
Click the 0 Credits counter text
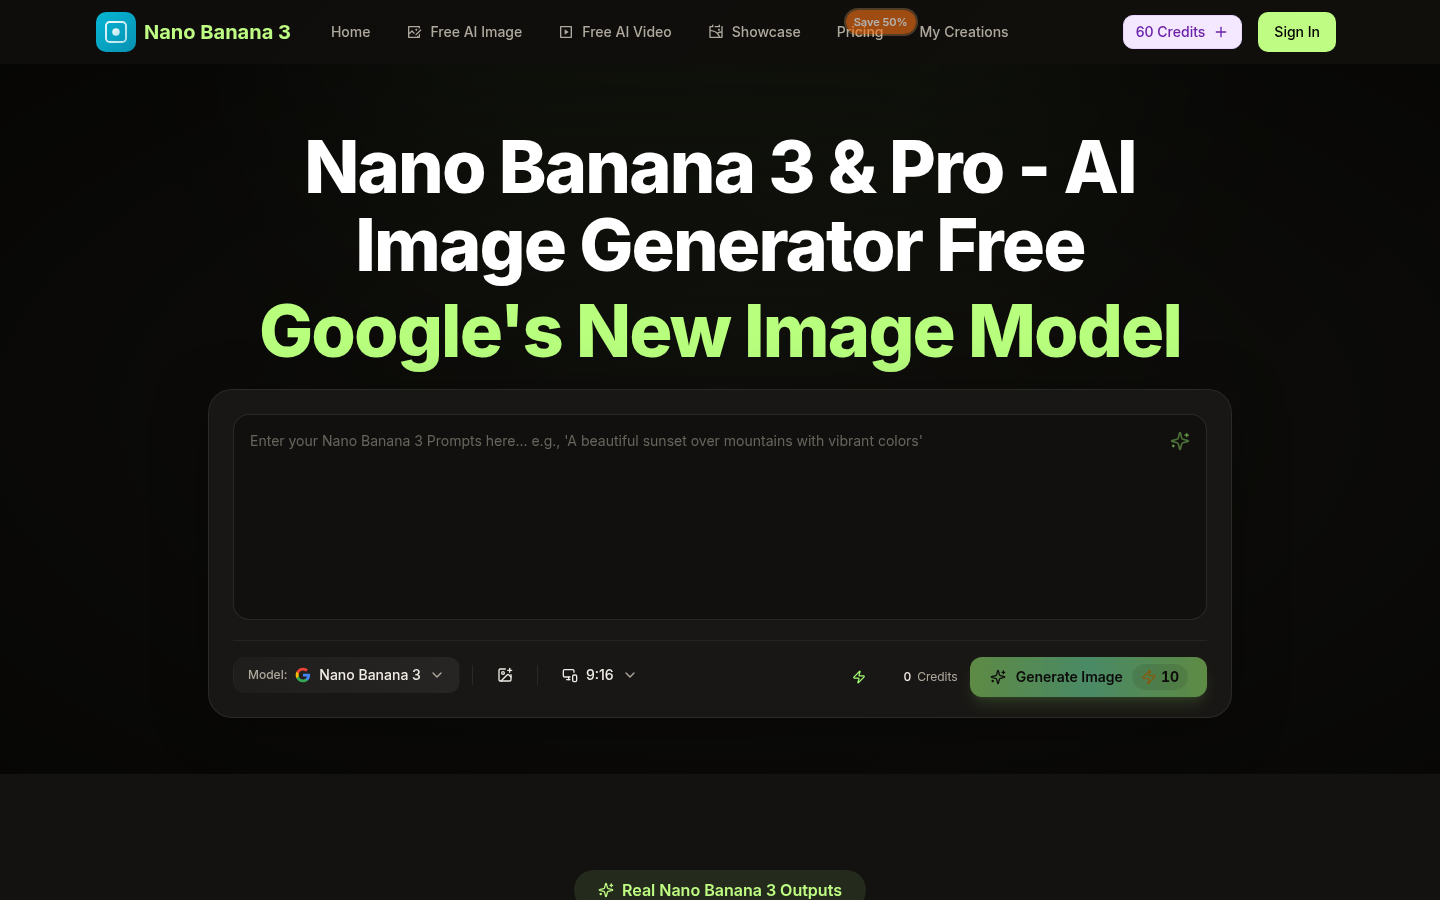click(930, 677)
